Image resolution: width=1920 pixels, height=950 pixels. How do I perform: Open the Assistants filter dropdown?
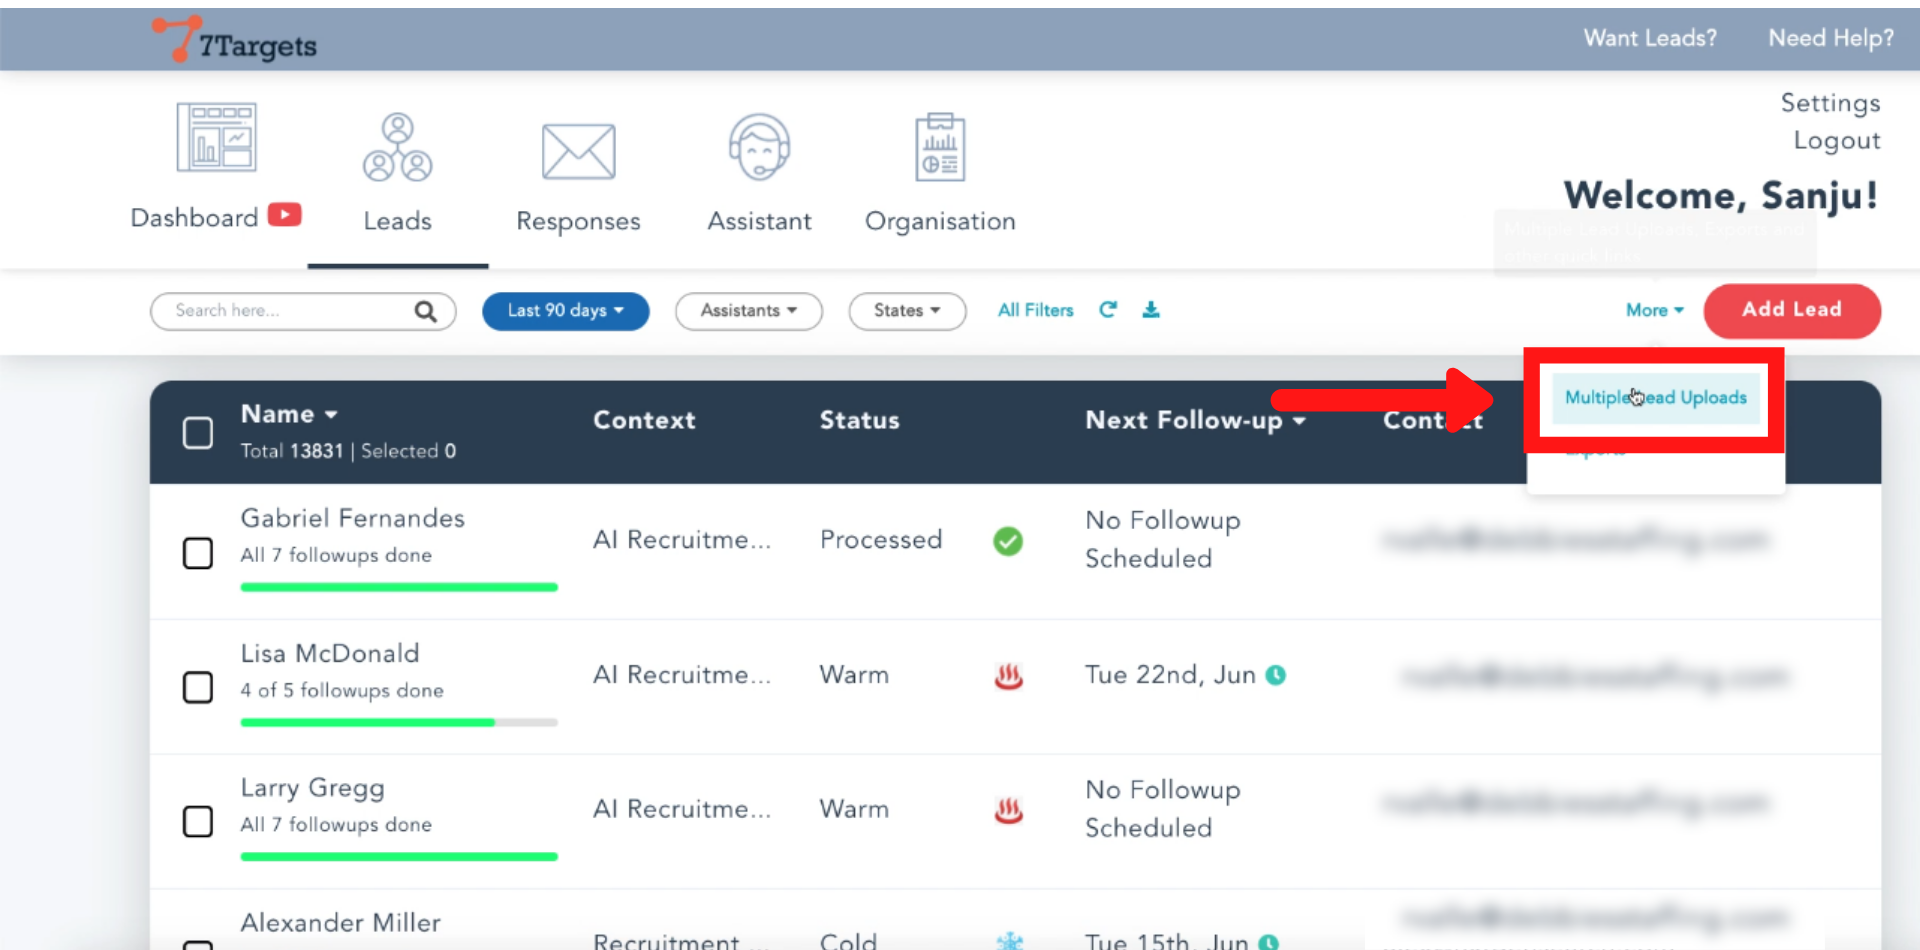748,311
